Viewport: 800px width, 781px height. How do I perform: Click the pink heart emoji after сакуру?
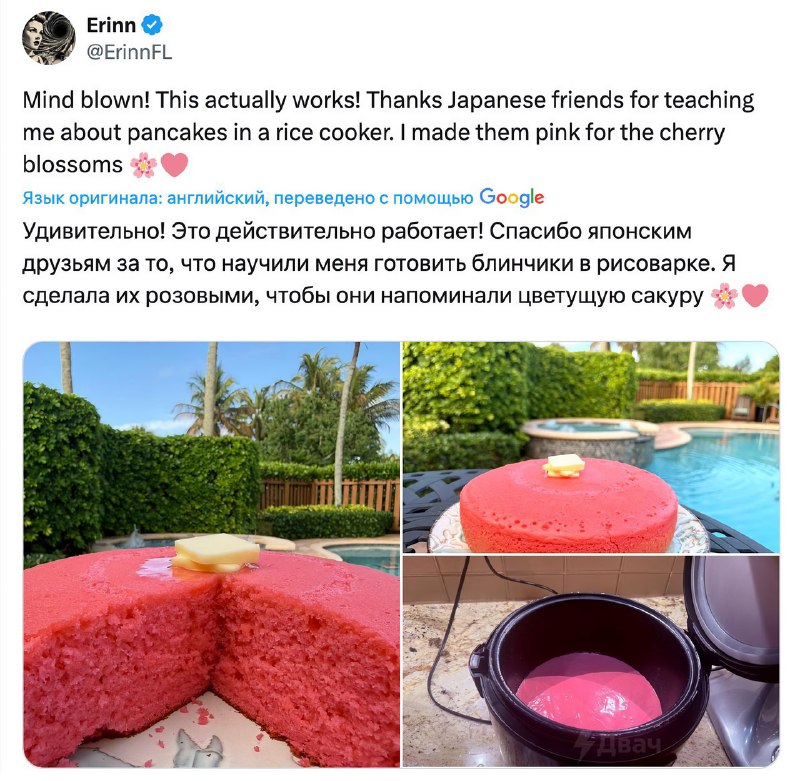(755, 296)
